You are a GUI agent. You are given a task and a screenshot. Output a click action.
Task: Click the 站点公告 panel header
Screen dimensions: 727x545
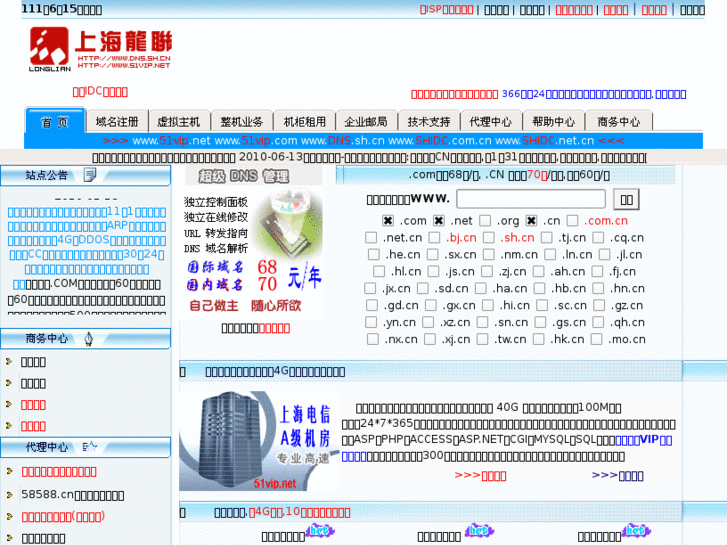coord(86,175)
